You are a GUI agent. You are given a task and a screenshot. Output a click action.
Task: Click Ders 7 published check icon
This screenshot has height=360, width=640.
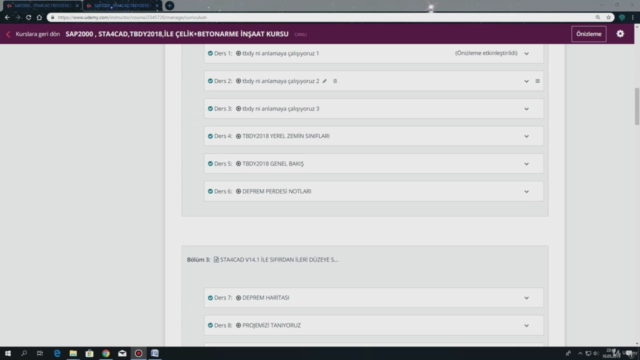(210, 298)
